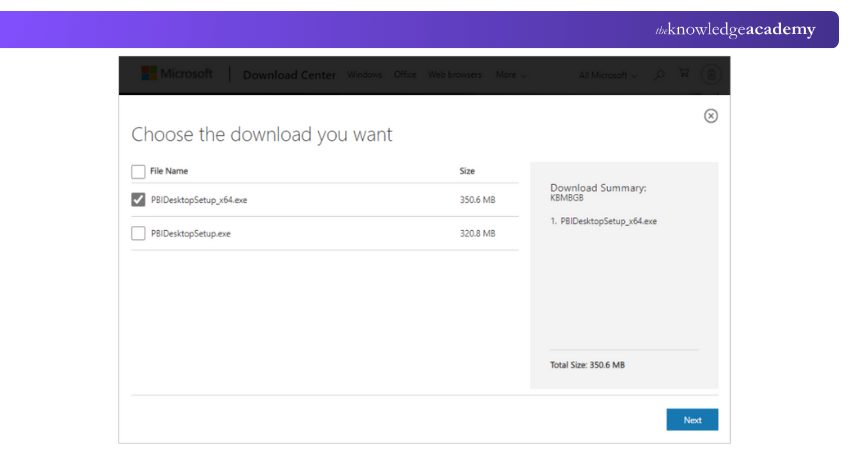Click the 350.6 MB size value
This screenshot has height=450, width=850.
tap(478, 200)
